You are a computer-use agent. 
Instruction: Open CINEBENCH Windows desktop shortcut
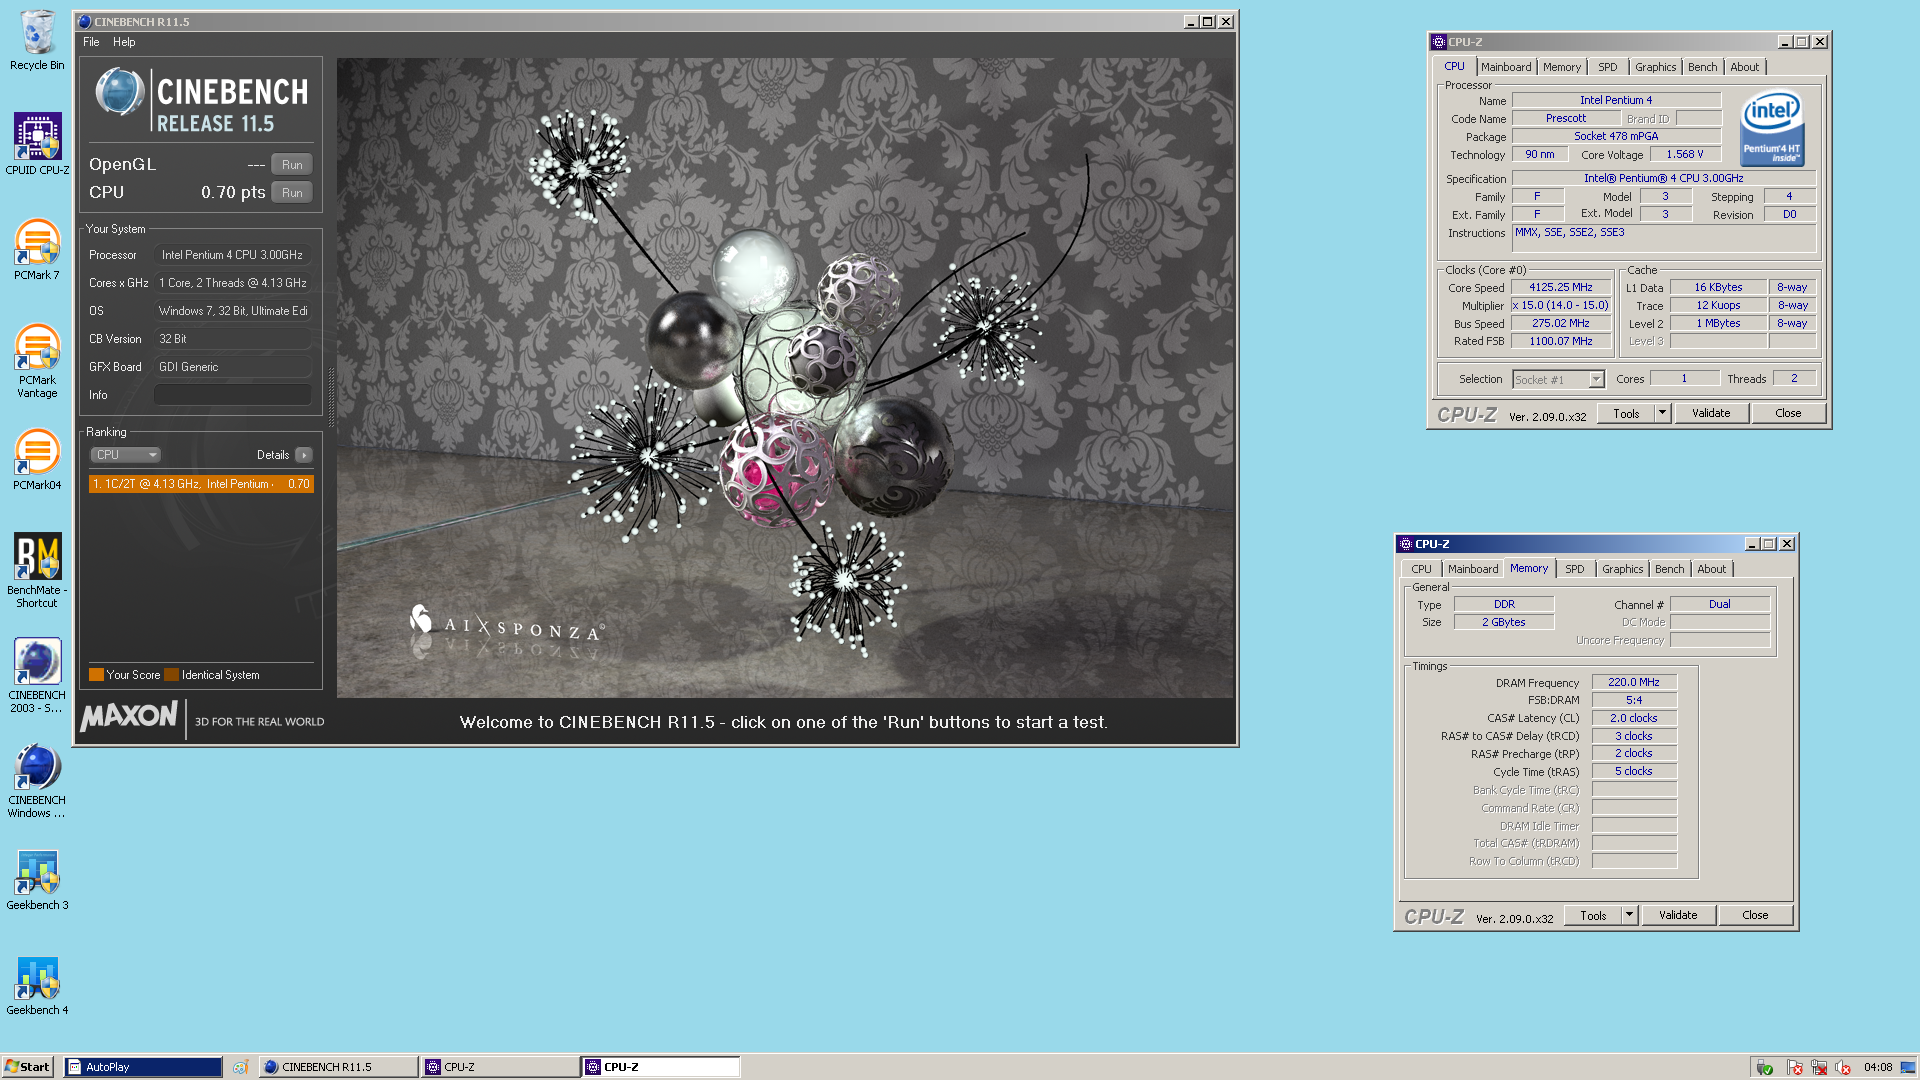37,780
